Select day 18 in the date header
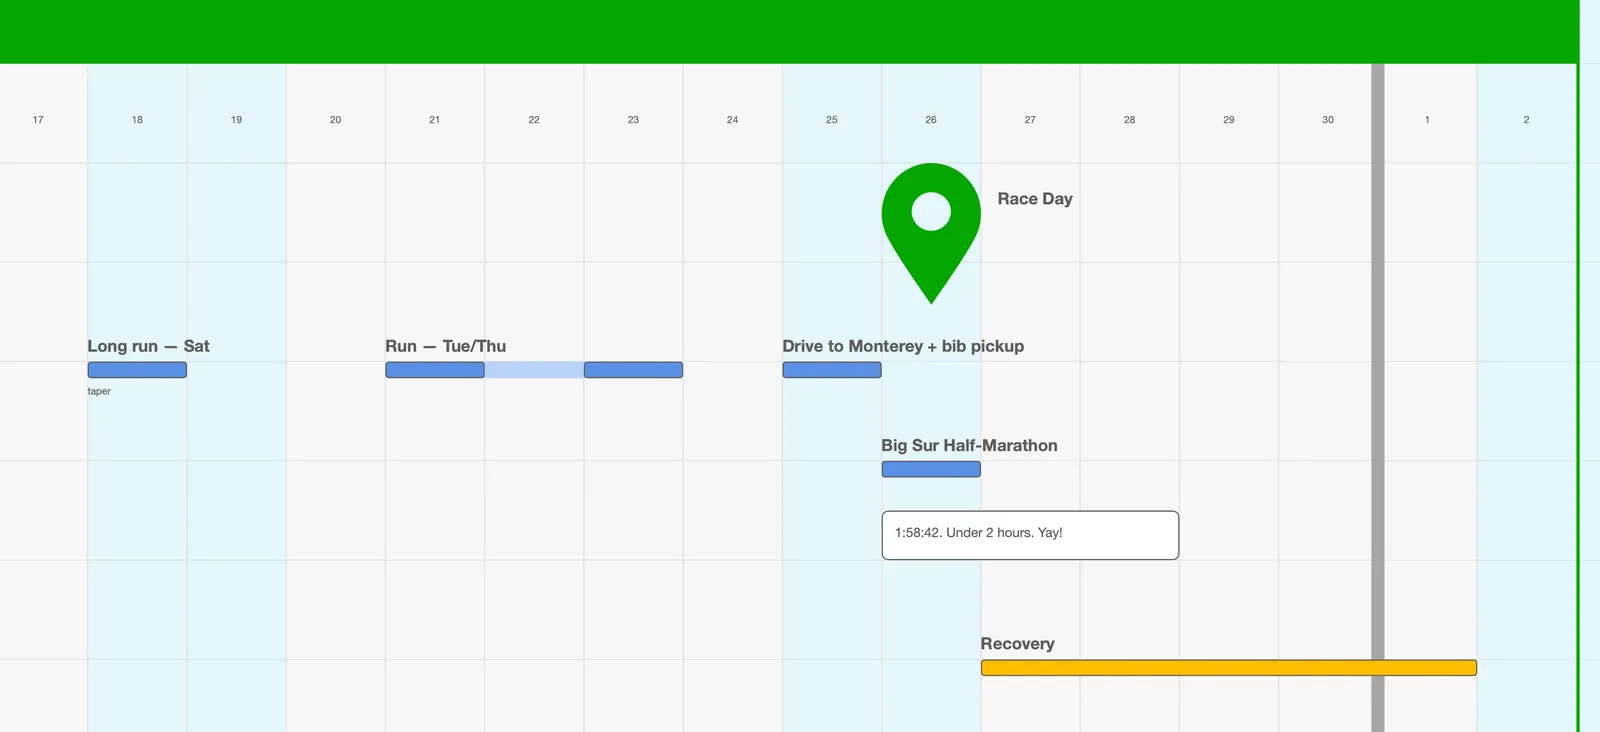Screen dimensions: 1600x732 (x=137, y=120)
